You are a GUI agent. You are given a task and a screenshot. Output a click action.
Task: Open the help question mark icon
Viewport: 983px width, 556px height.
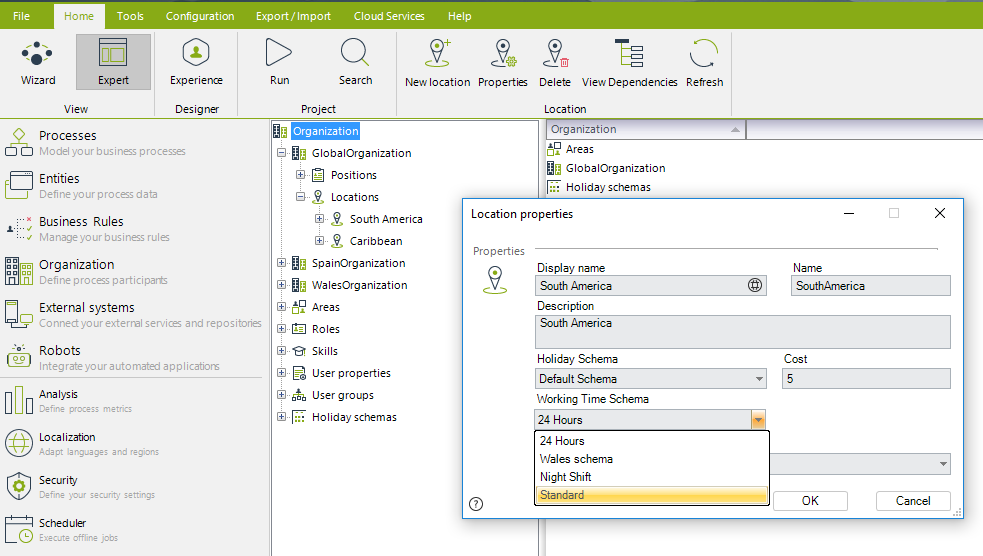click(476, 504)
